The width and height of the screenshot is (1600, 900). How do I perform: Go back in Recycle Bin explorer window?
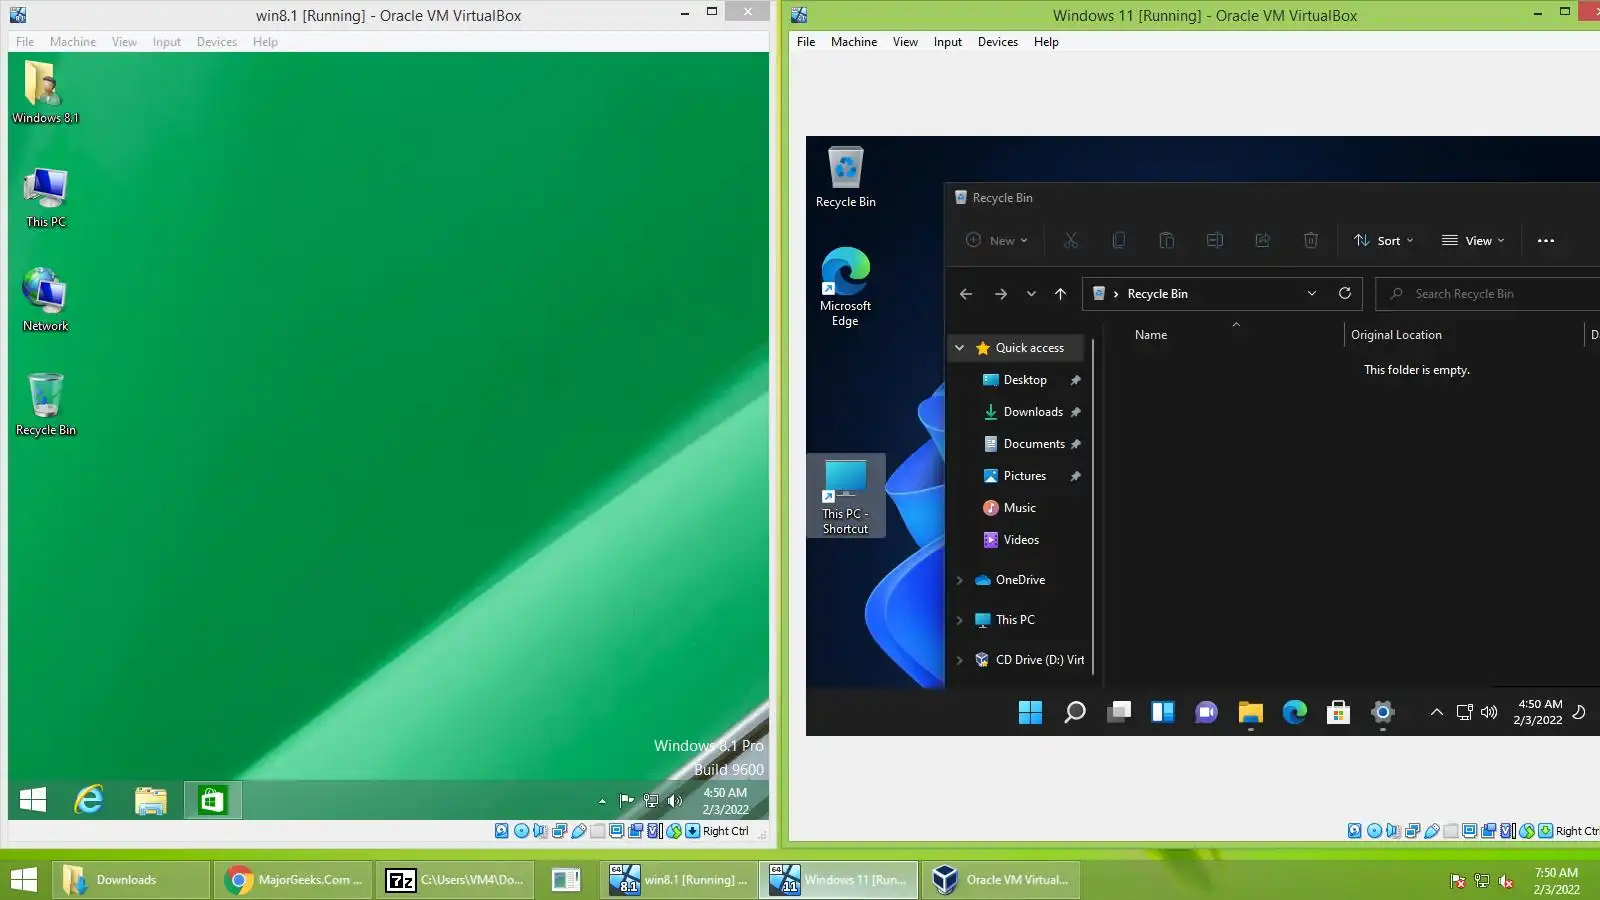pos(966,294)
